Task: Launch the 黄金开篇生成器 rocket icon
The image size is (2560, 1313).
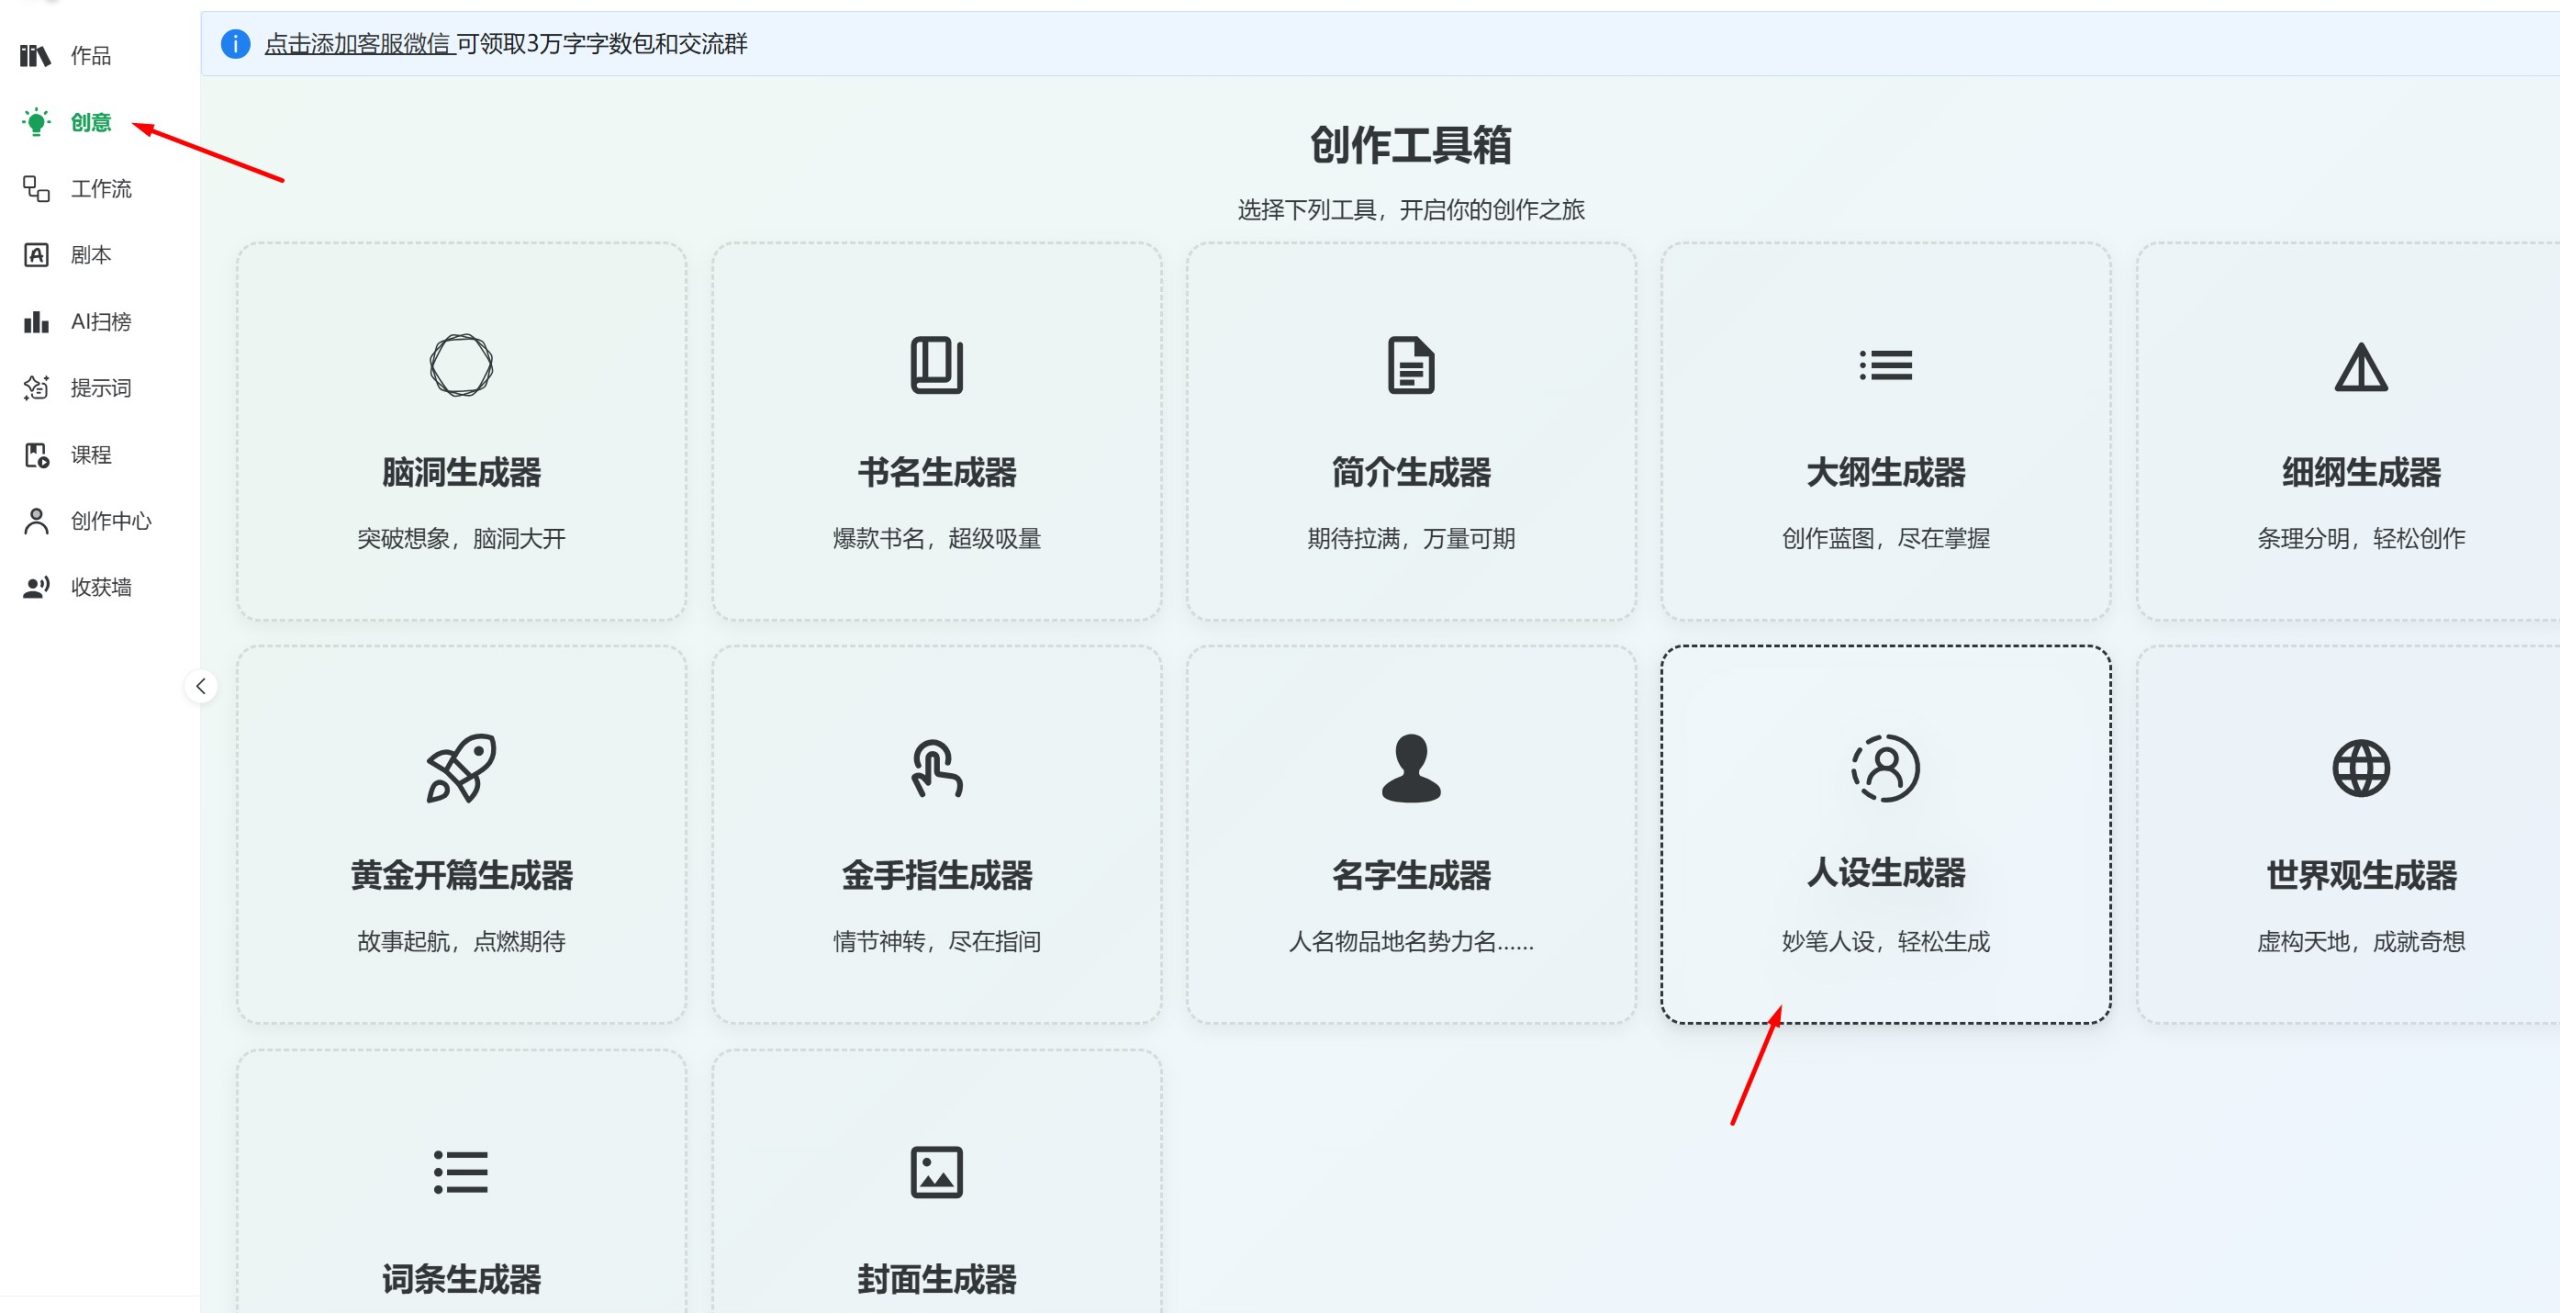Action: coord(460,840)
